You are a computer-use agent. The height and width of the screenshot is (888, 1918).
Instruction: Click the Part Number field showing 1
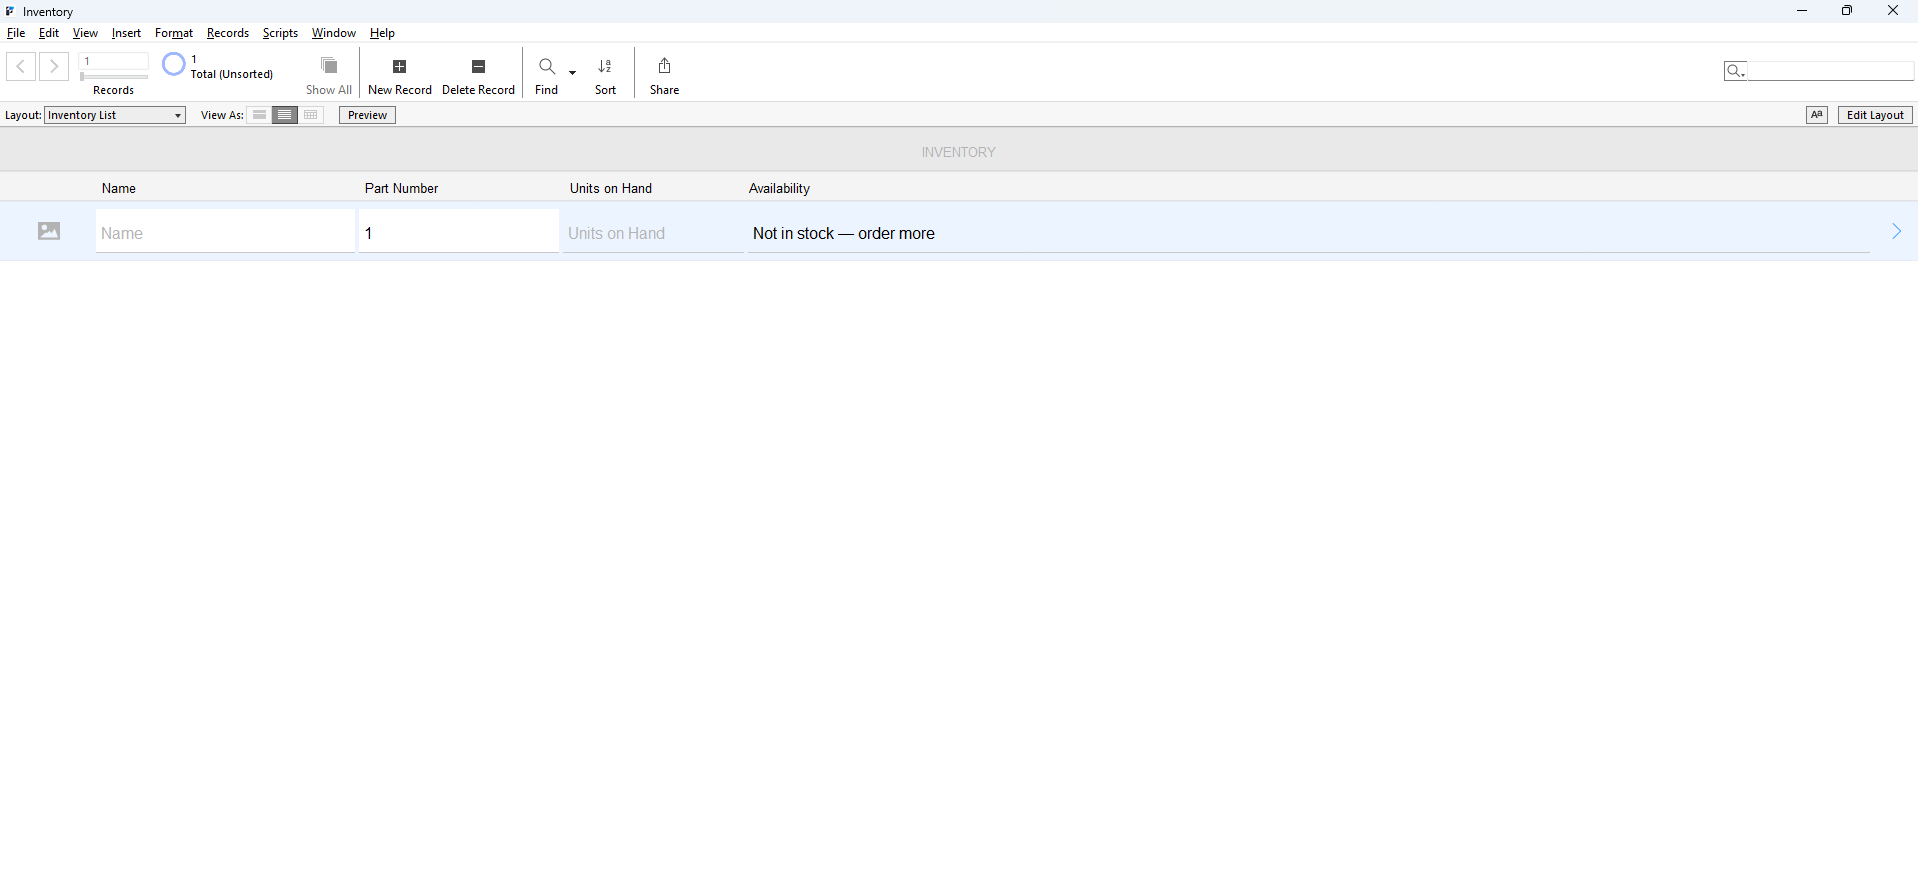(459, 231)
